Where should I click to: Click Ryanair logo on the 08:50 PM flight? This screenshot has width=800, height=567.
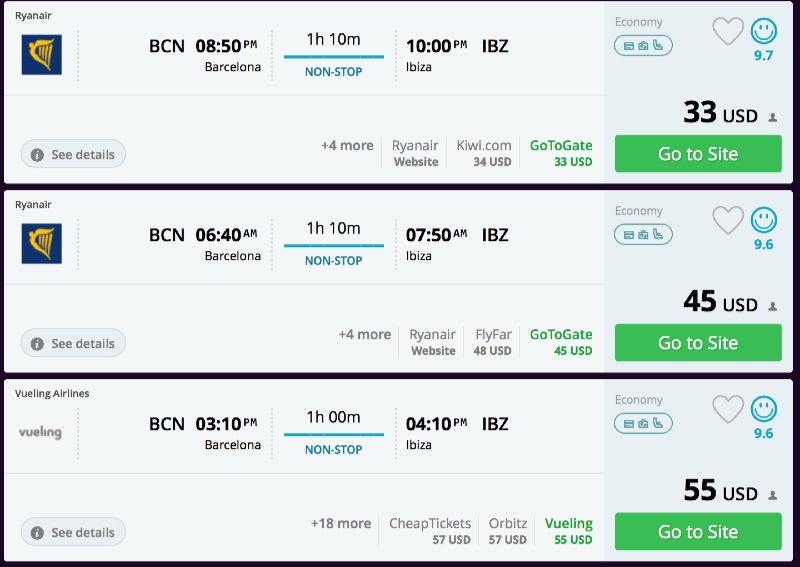pyautogui.click(x=41, y=55)
